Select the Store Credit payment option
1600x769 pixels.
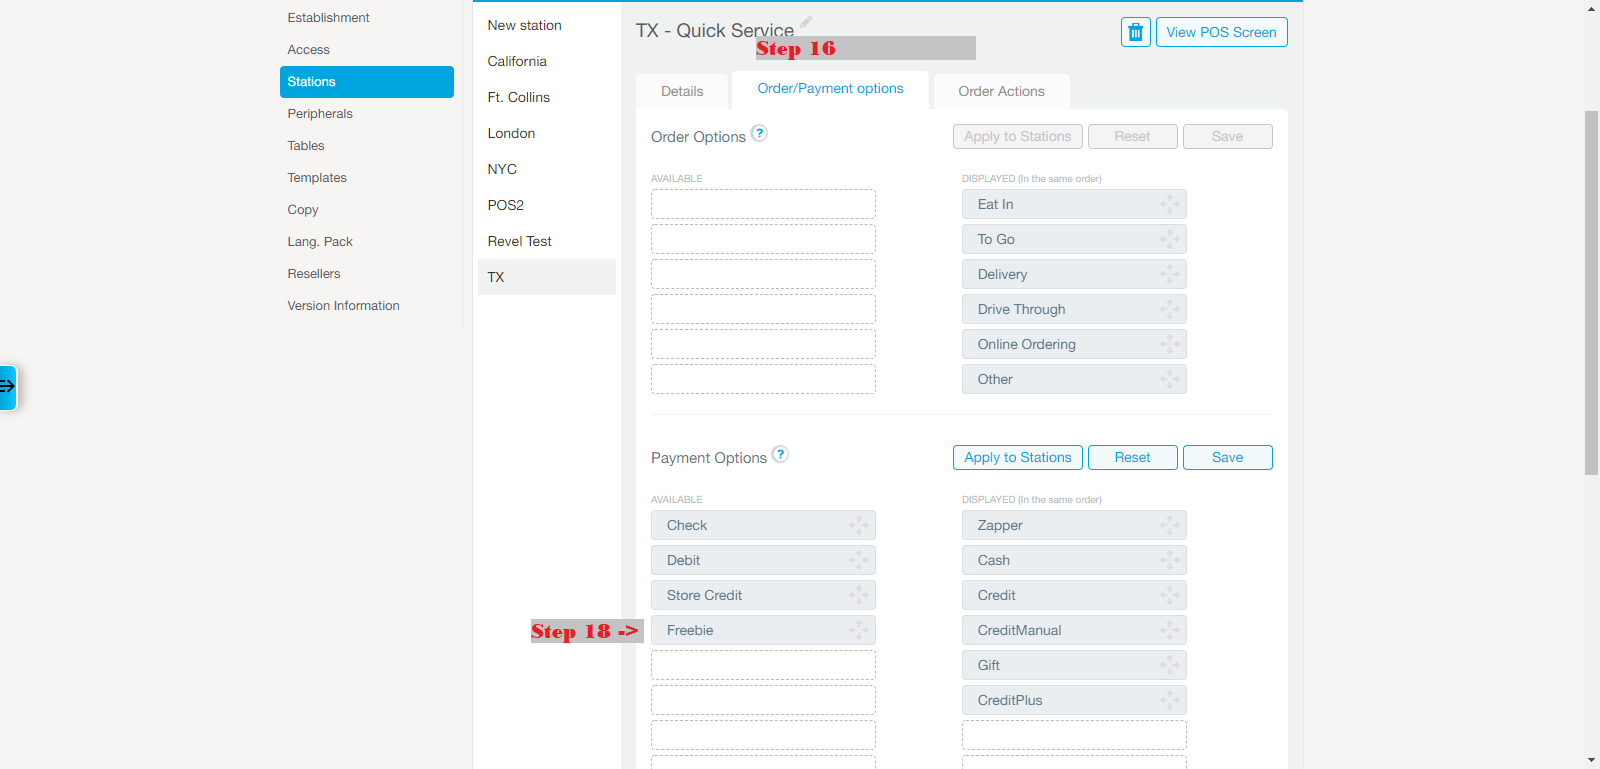752,595
